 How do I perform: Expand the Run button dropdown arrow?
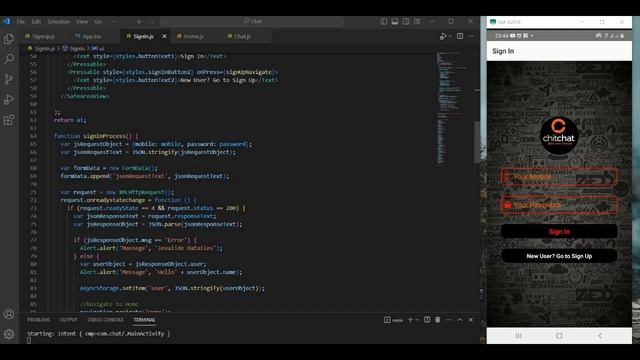click(x=450, y=36)
